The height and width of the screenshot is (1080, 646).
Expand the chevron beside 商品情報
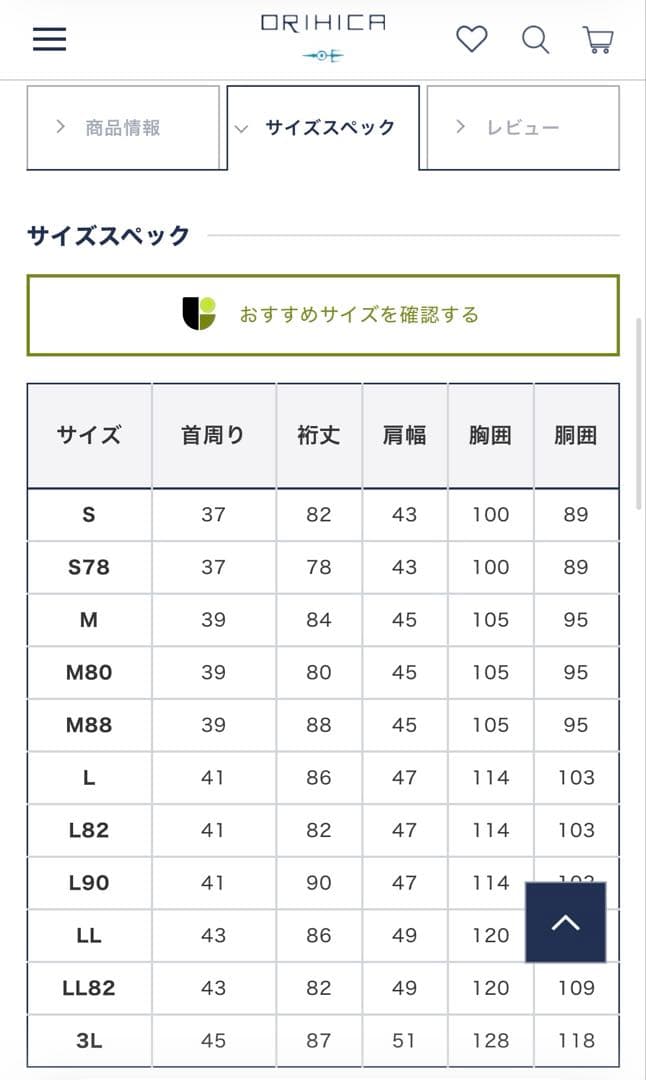[x=61, y=127]
